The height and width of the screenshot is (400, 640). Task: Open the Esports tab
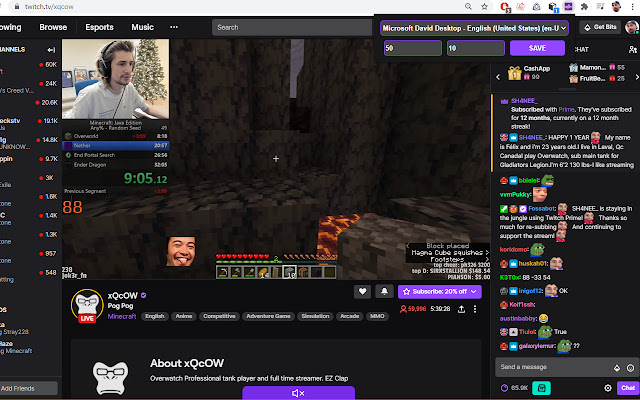tap(99, 27)
